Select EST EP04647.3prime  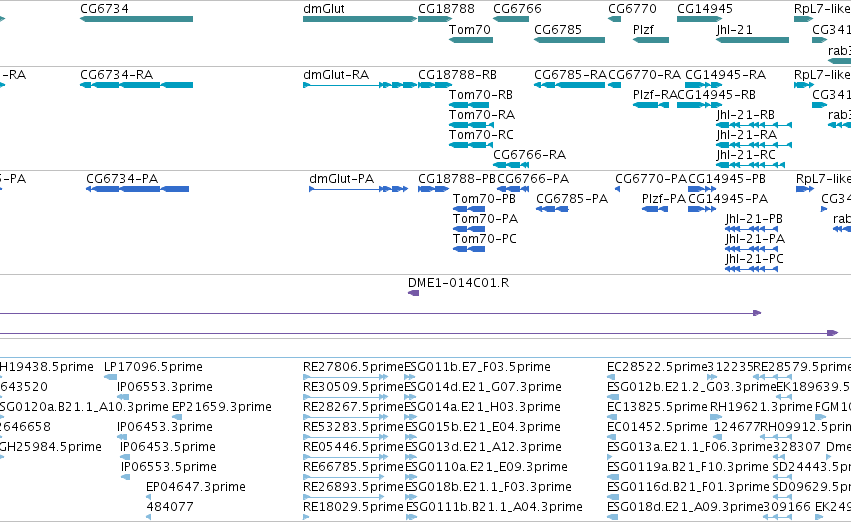pyautogui.click(x=195, y=488)
